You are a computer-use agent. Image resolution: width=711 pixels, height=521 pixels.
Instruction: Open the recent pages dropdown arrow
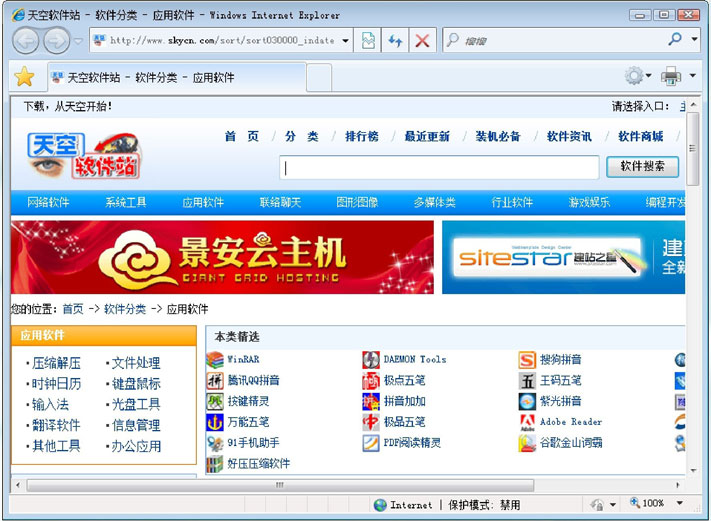78,41
